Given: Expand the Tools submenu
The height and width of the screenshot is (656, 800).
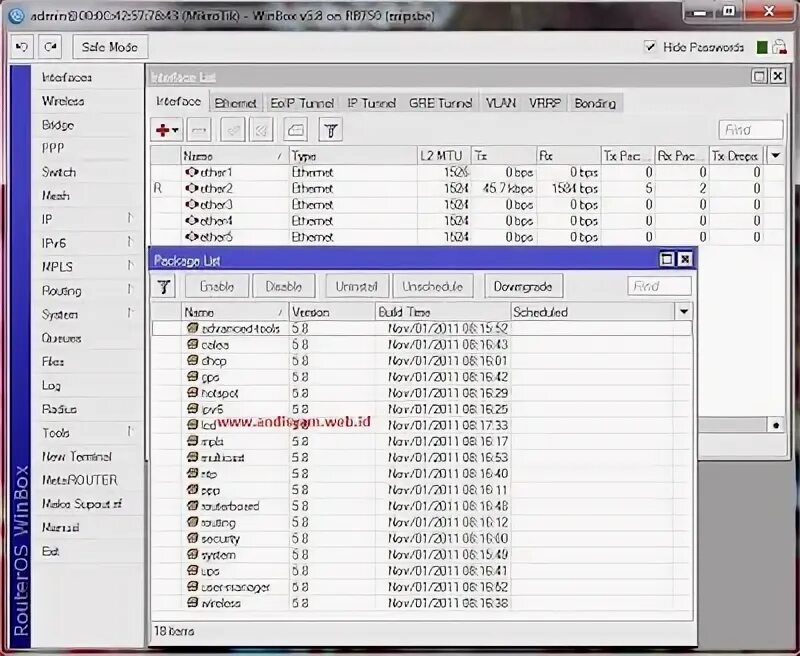Looking at the screenshot, I should (x=130, y=432).
